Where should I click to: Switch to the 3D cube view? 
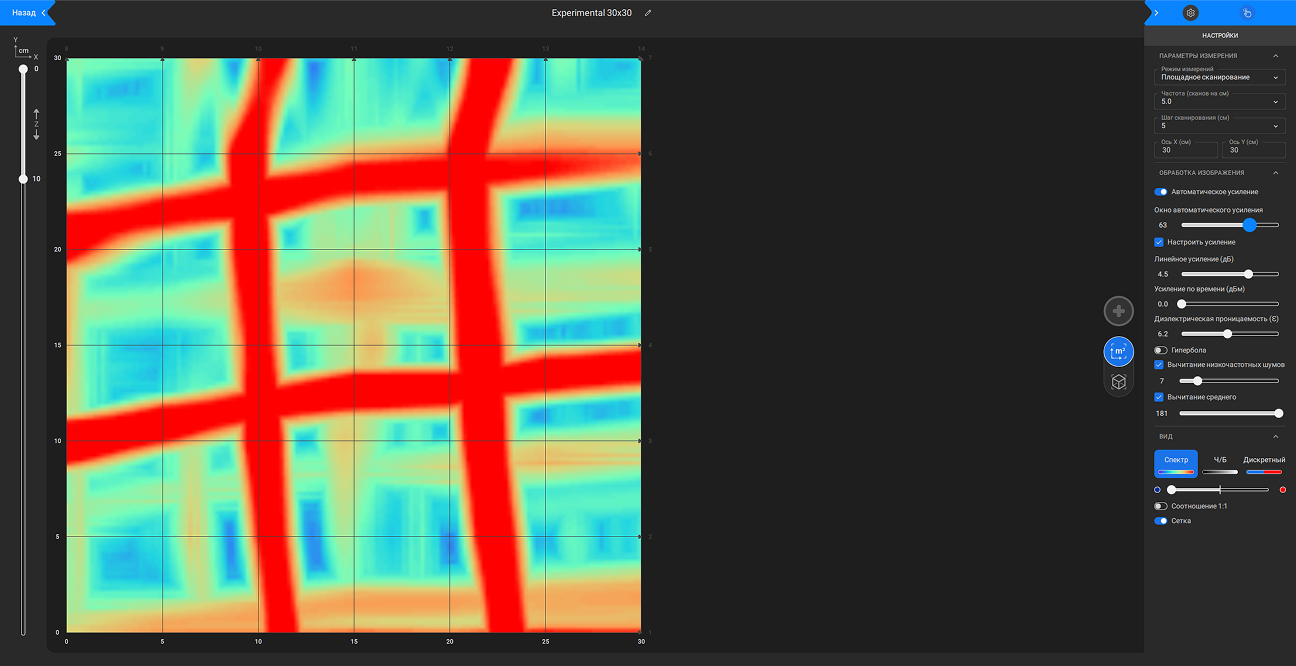1118,382
